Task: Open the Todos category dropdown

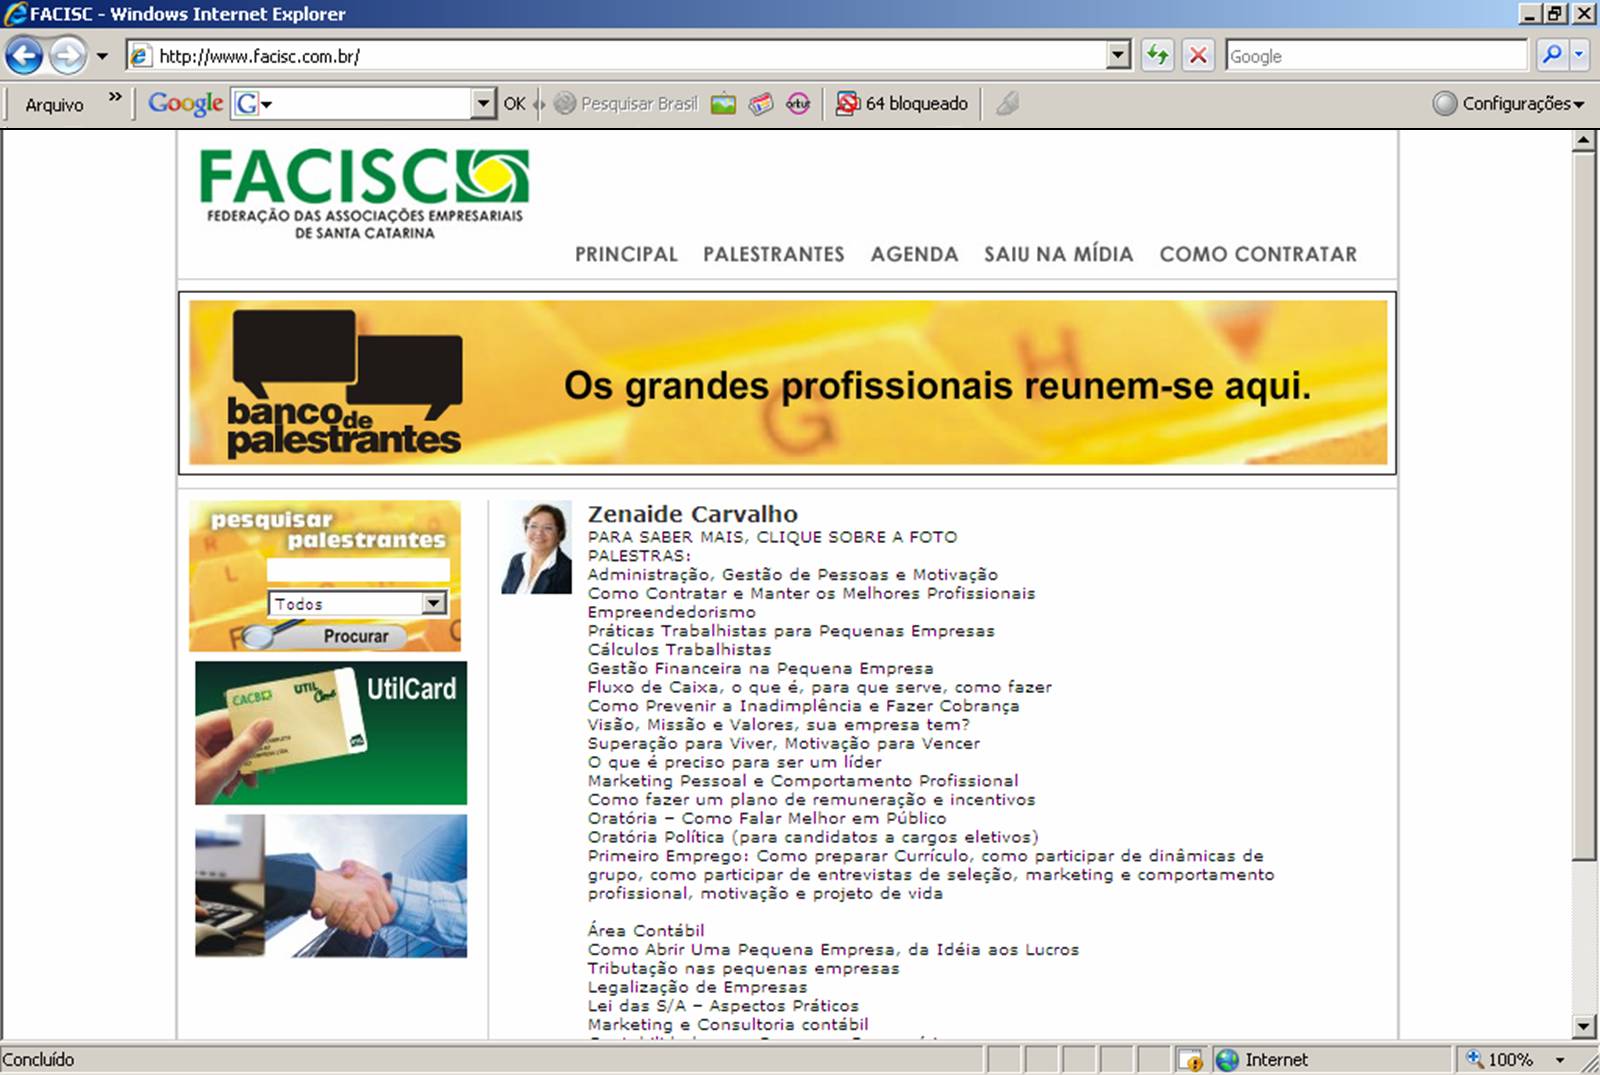Action: [x=357, y=603]
